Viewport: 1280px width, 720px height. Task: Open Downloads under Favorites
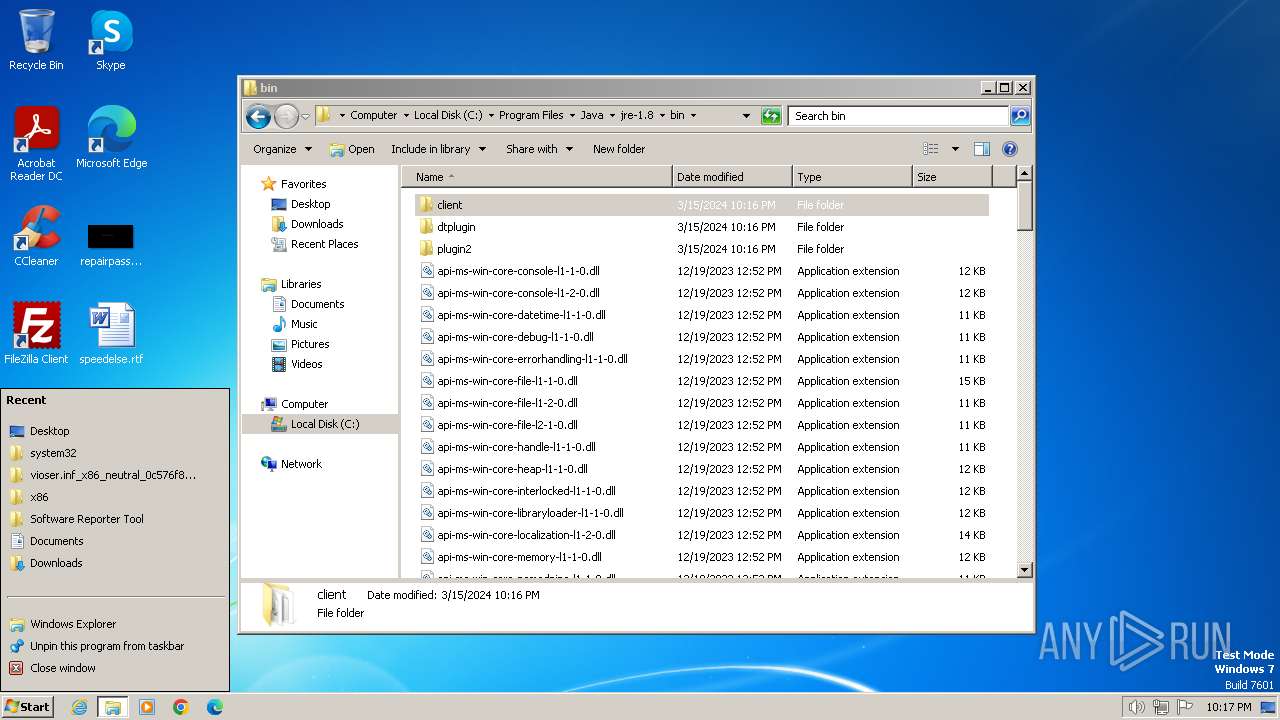pos(317,224)
